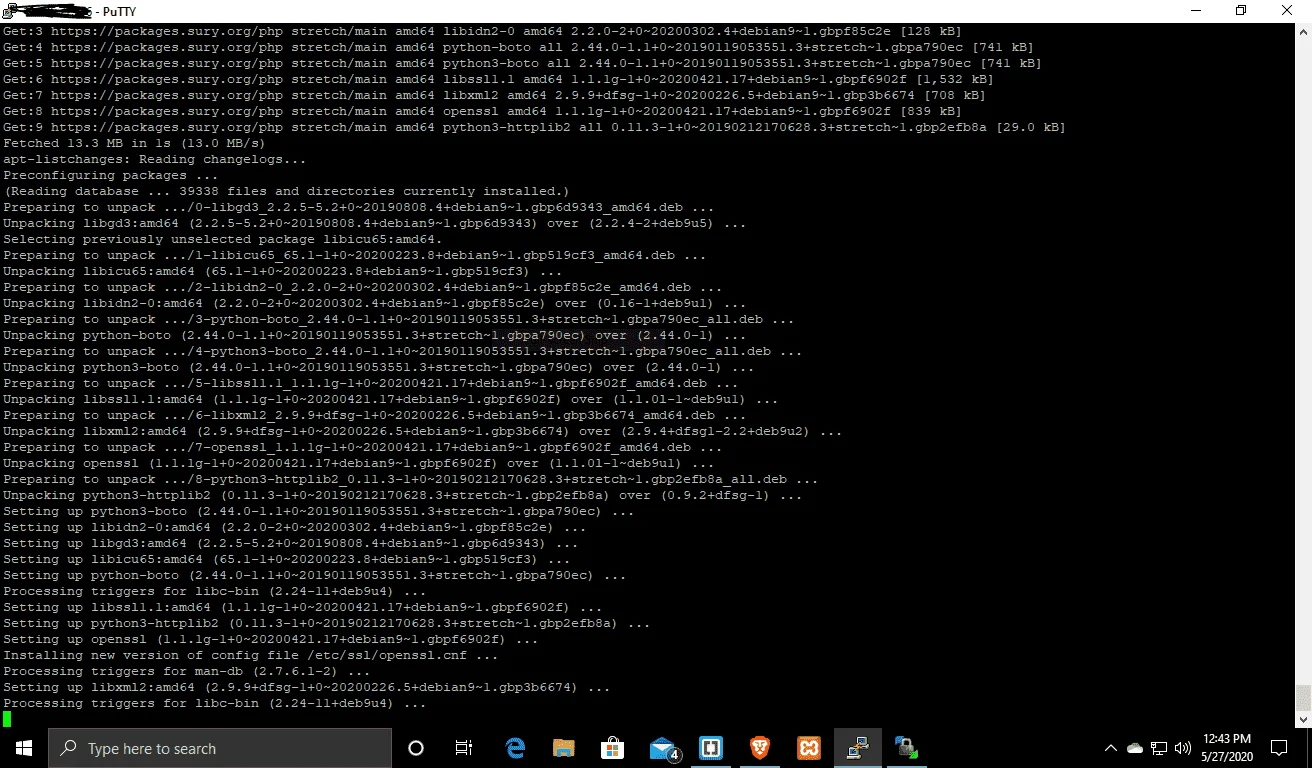Click 'Unpacking libxml2:amd64' line
The width and height of the screenshot is (1312, 768).
coord(423,431)
